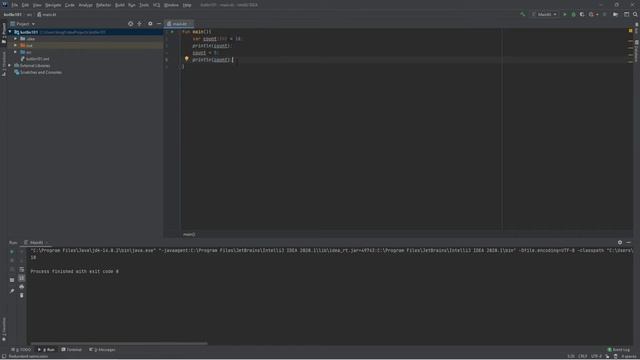Open the Navigate menu
The height and width of the screenshot is (360, 640).
tap(53, 5)
